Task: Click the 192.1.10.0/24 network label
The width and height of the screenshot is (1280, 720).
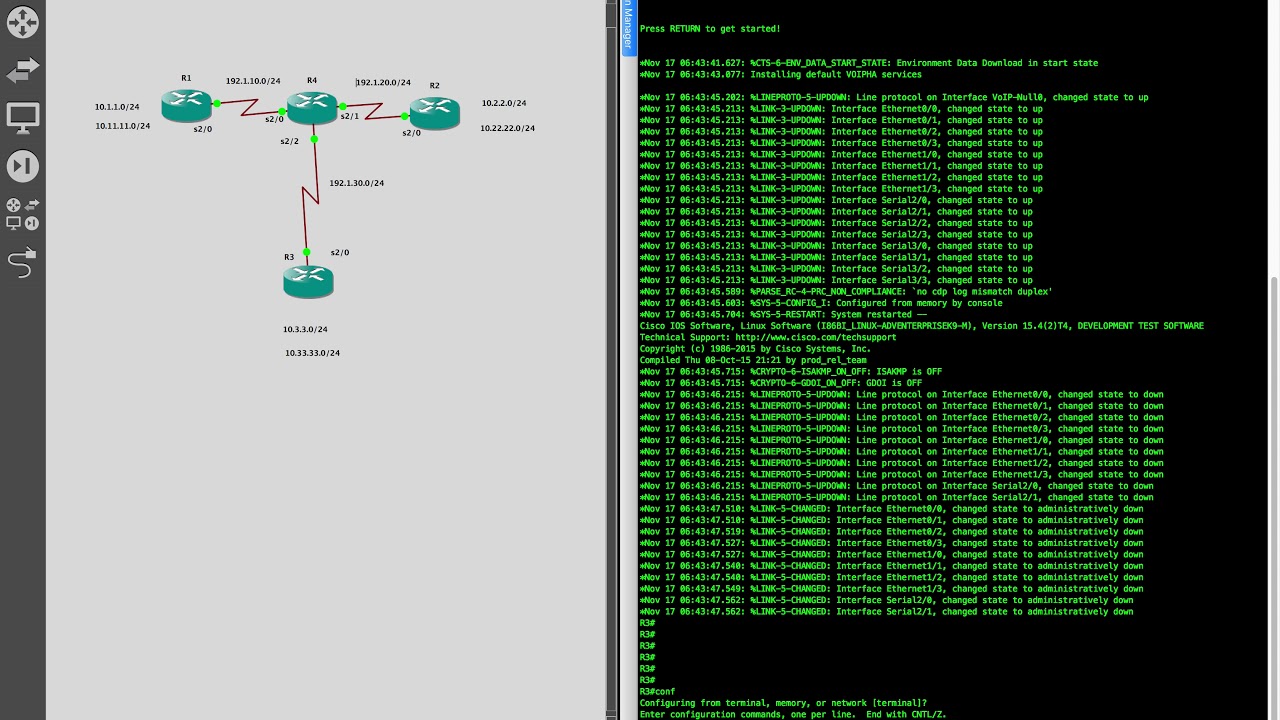Action: pos(253,81)
